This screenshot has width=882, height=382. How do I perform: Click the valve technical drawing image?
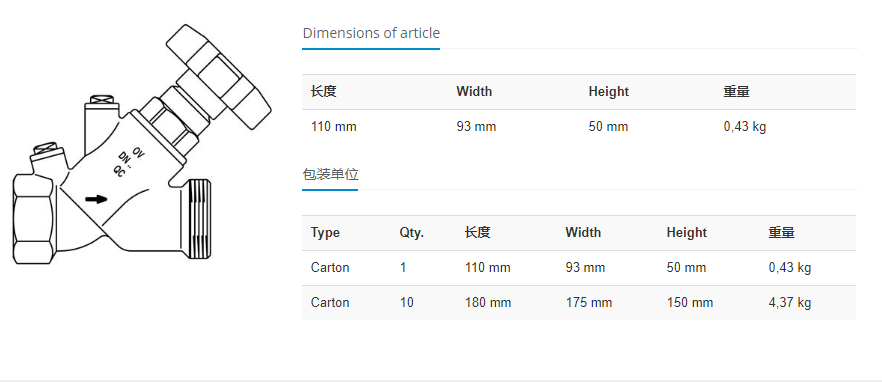141,144
